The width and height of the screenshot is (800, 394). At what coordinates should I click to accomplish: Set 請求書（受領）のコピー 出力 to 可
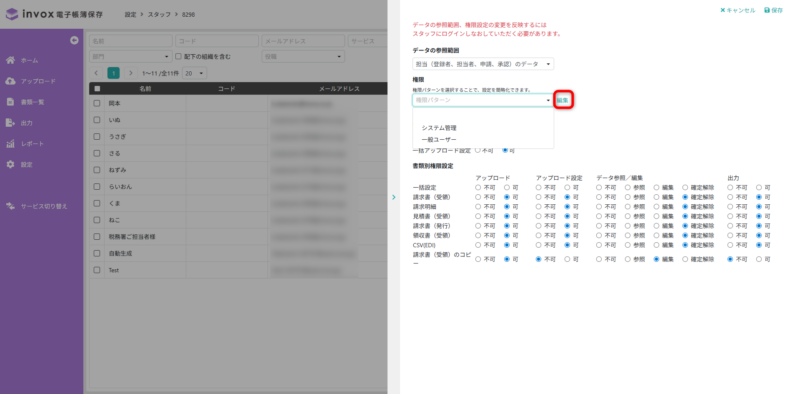[x=759, y=259]
